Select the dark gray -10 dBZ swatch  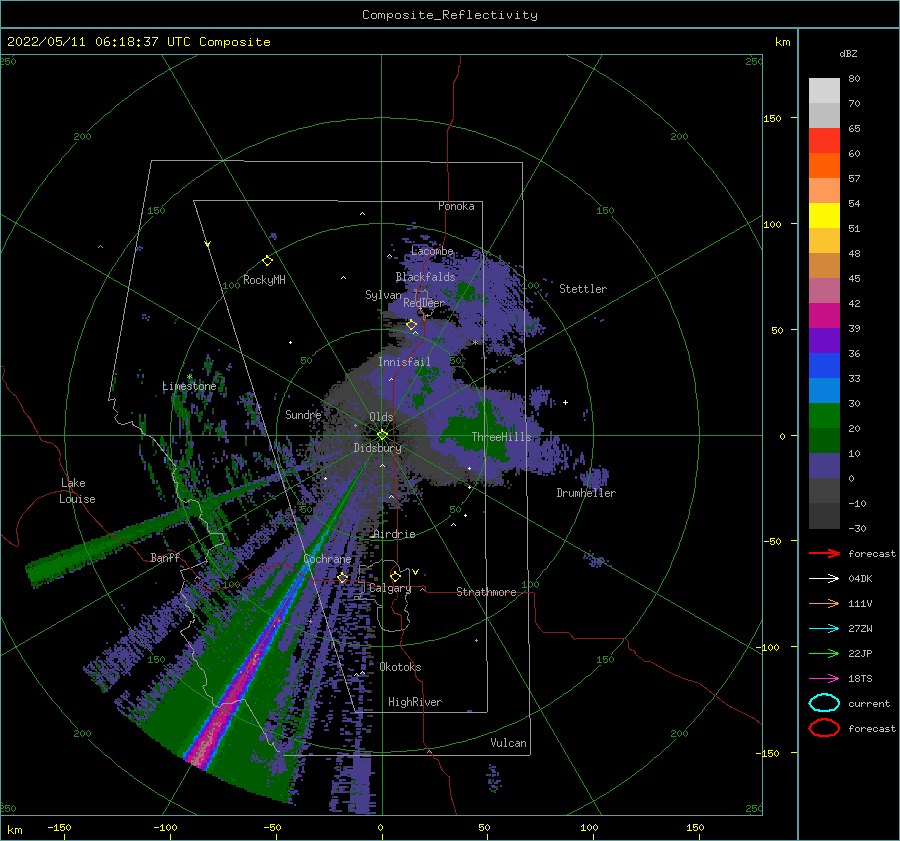[824, 515]
